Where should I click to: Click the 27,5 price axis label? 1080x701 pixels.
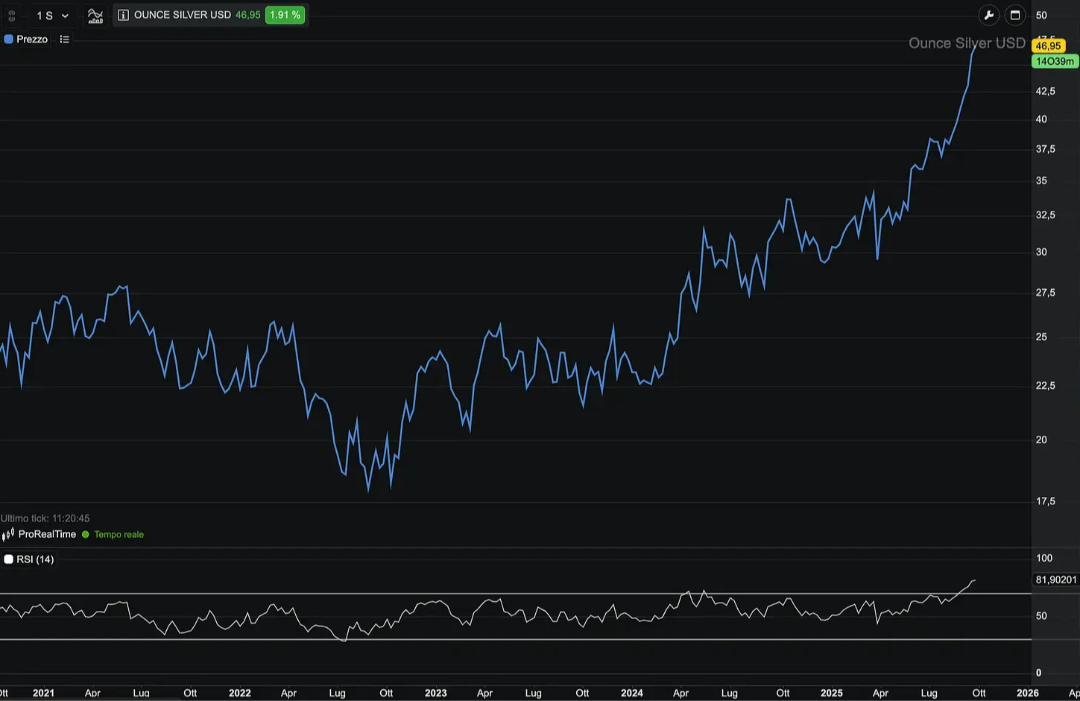tap(1046, 293)
